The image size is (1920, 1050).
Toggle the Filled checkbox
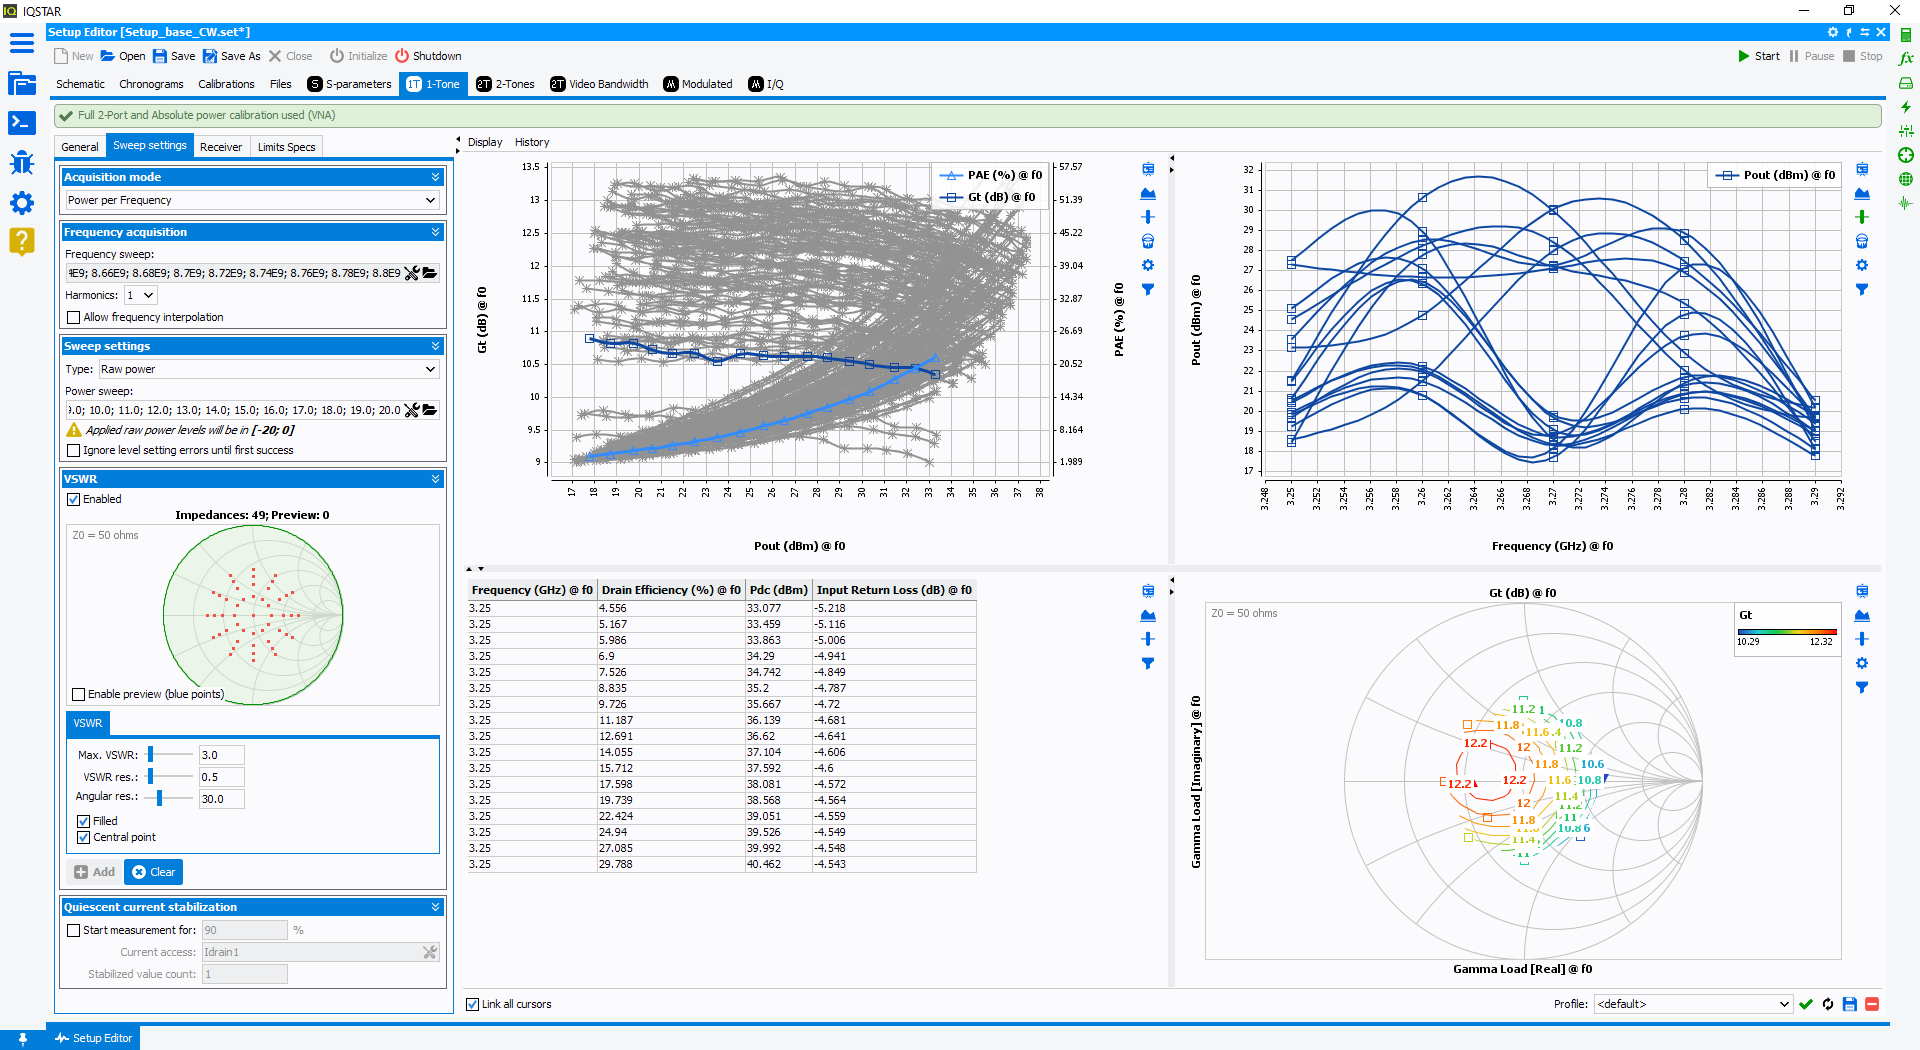(84, 821)
